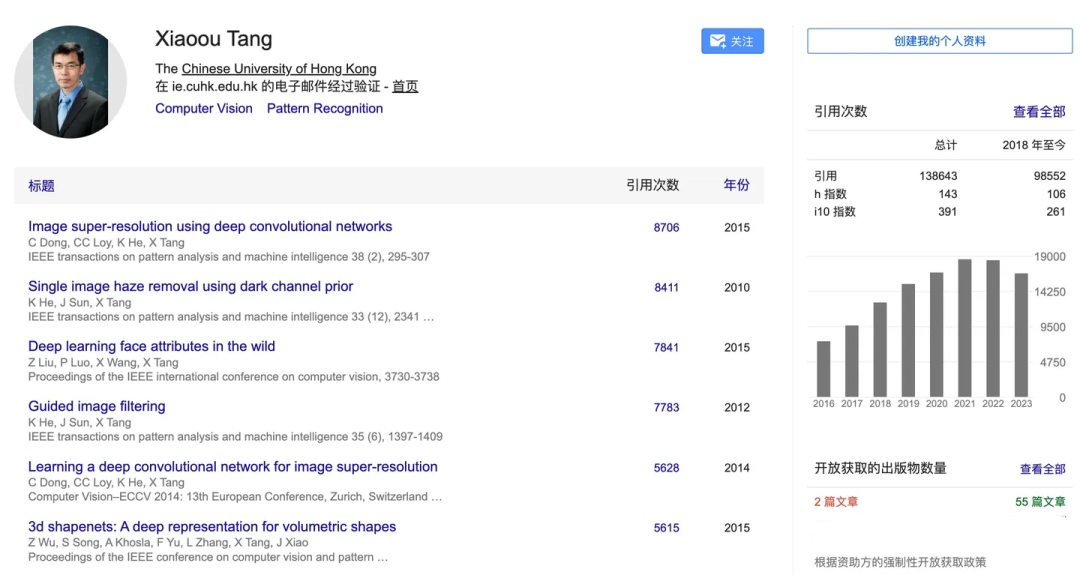1080x575 pixels.
Task: Sort publications by 标题 column header
Action: pyautogui.click(x=41, y=185)
